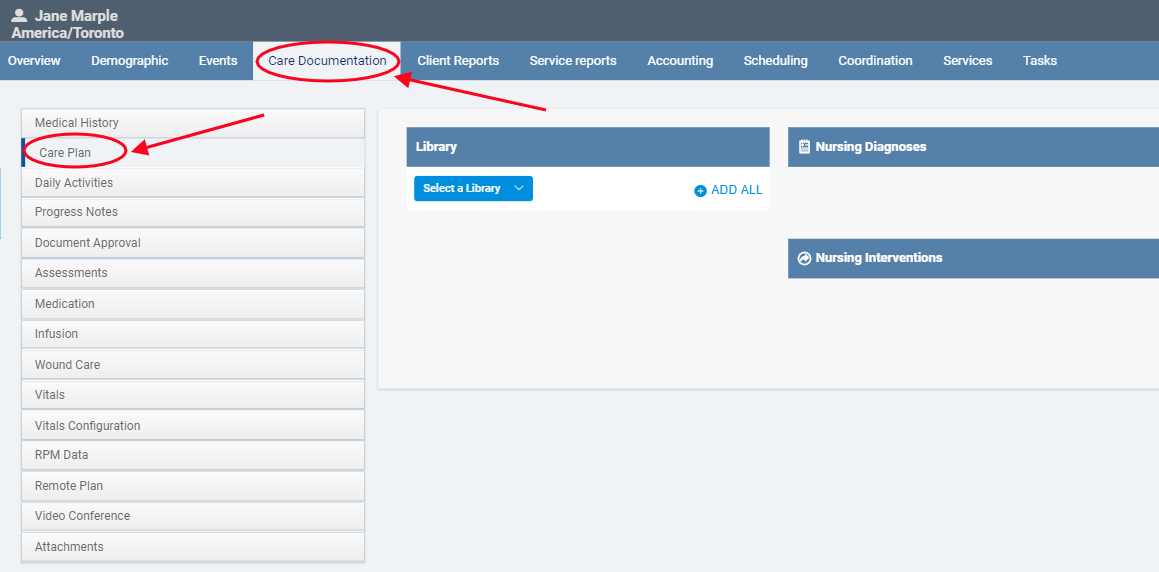Open the Tasks tab

click(x=1040, y=61)
